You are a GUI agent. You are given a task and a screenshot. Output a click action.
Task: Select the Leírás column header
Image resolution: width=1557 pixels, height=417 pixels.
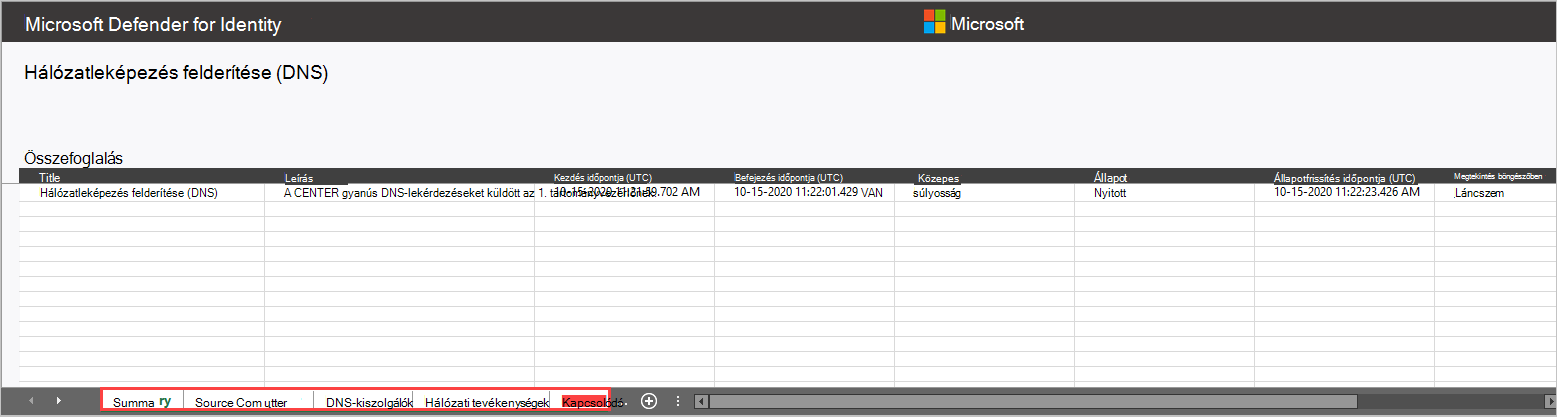[x=299, y=177]
